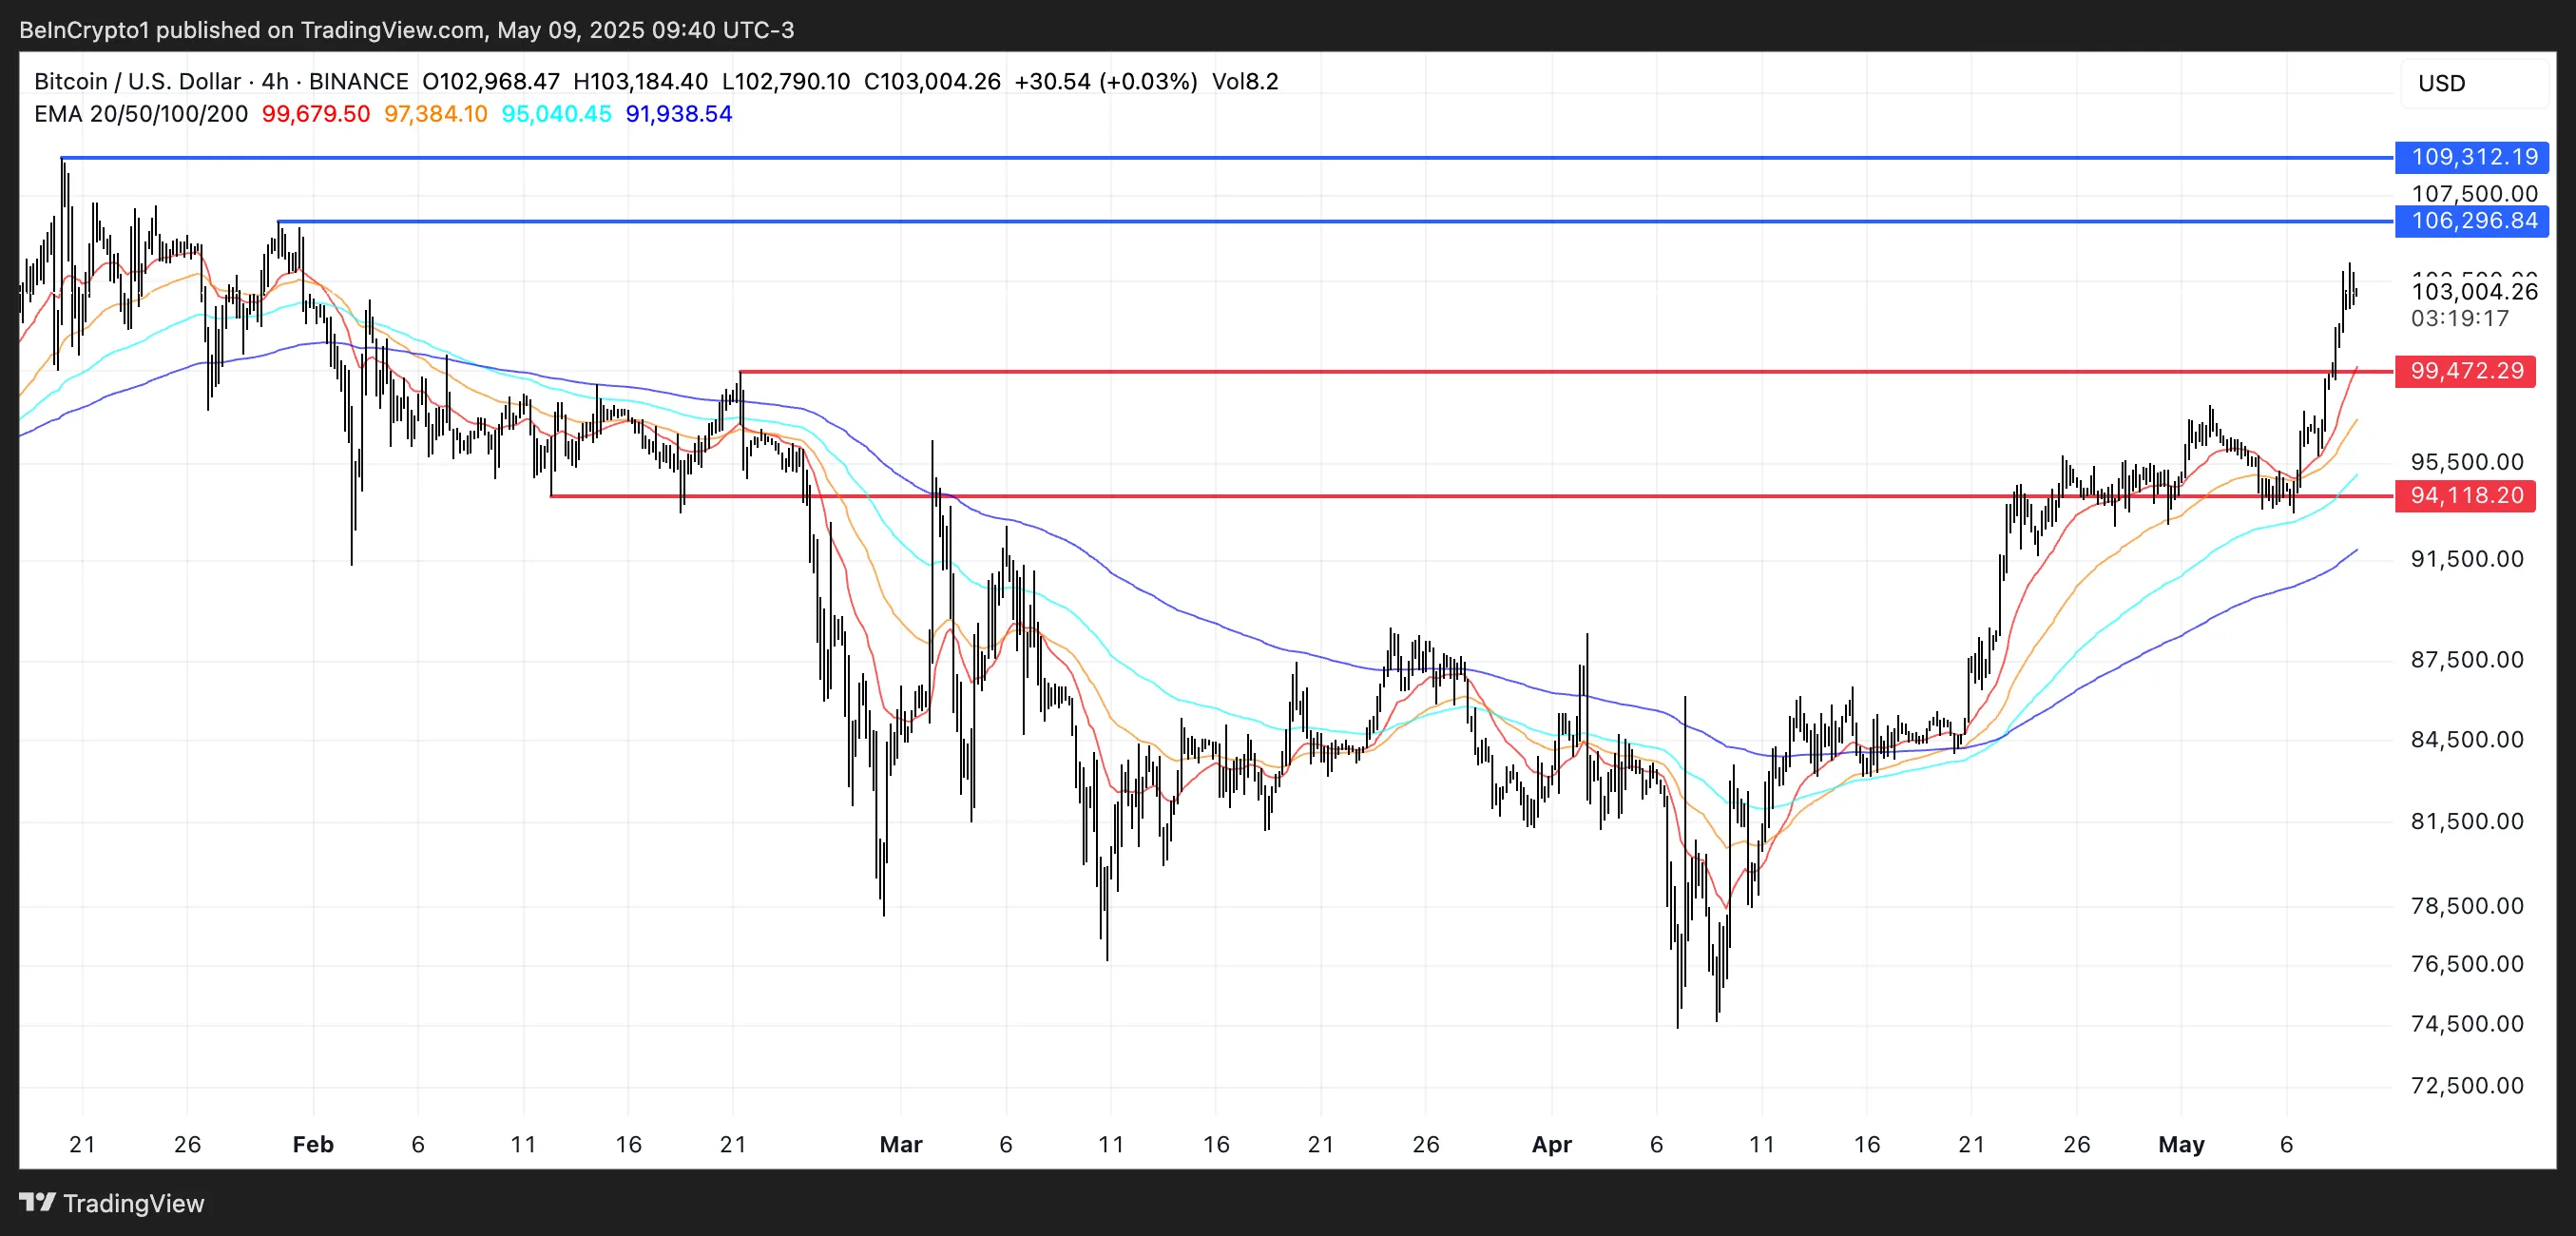Screen dimensions: 2576x1236
Task: Click the Bitcoin / U.S. Dollar symbol title
Action: [137, 81]
